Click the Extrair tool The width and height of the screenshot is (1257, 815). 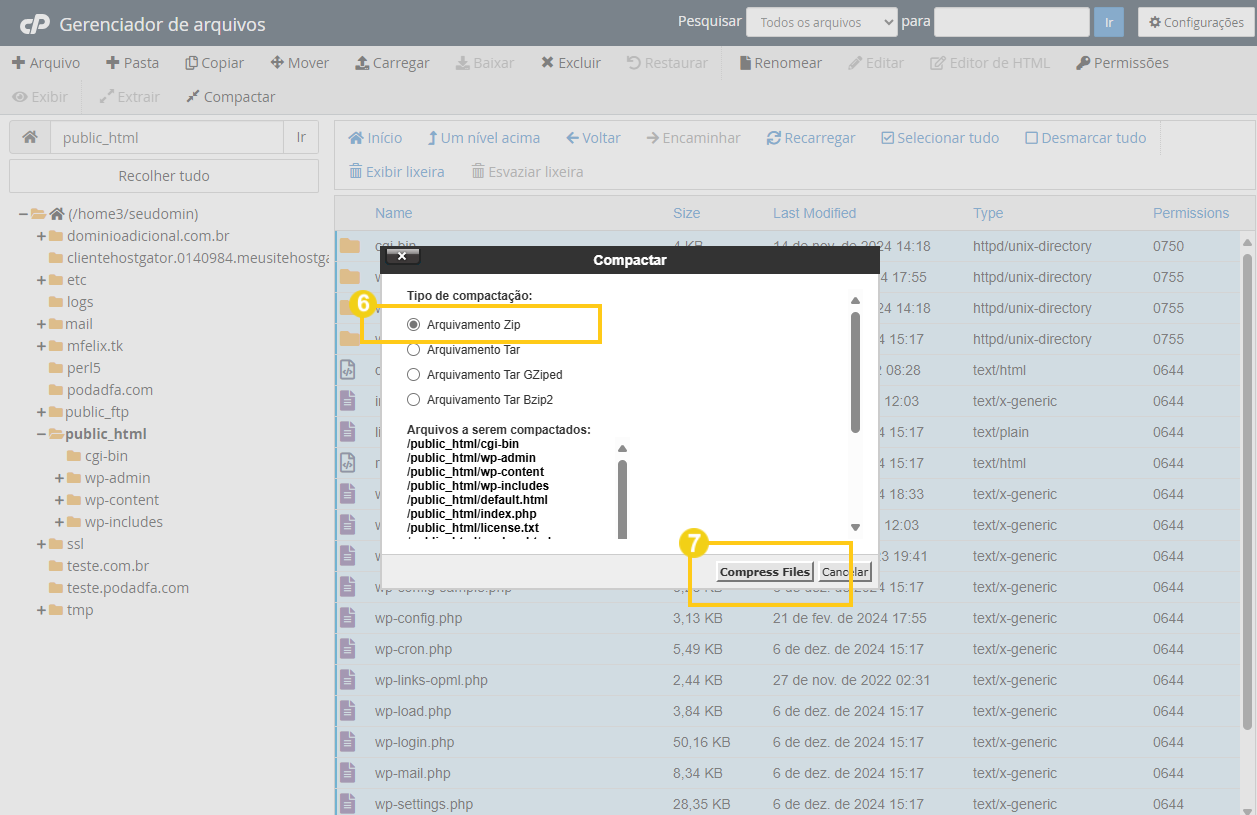[129, 97]
